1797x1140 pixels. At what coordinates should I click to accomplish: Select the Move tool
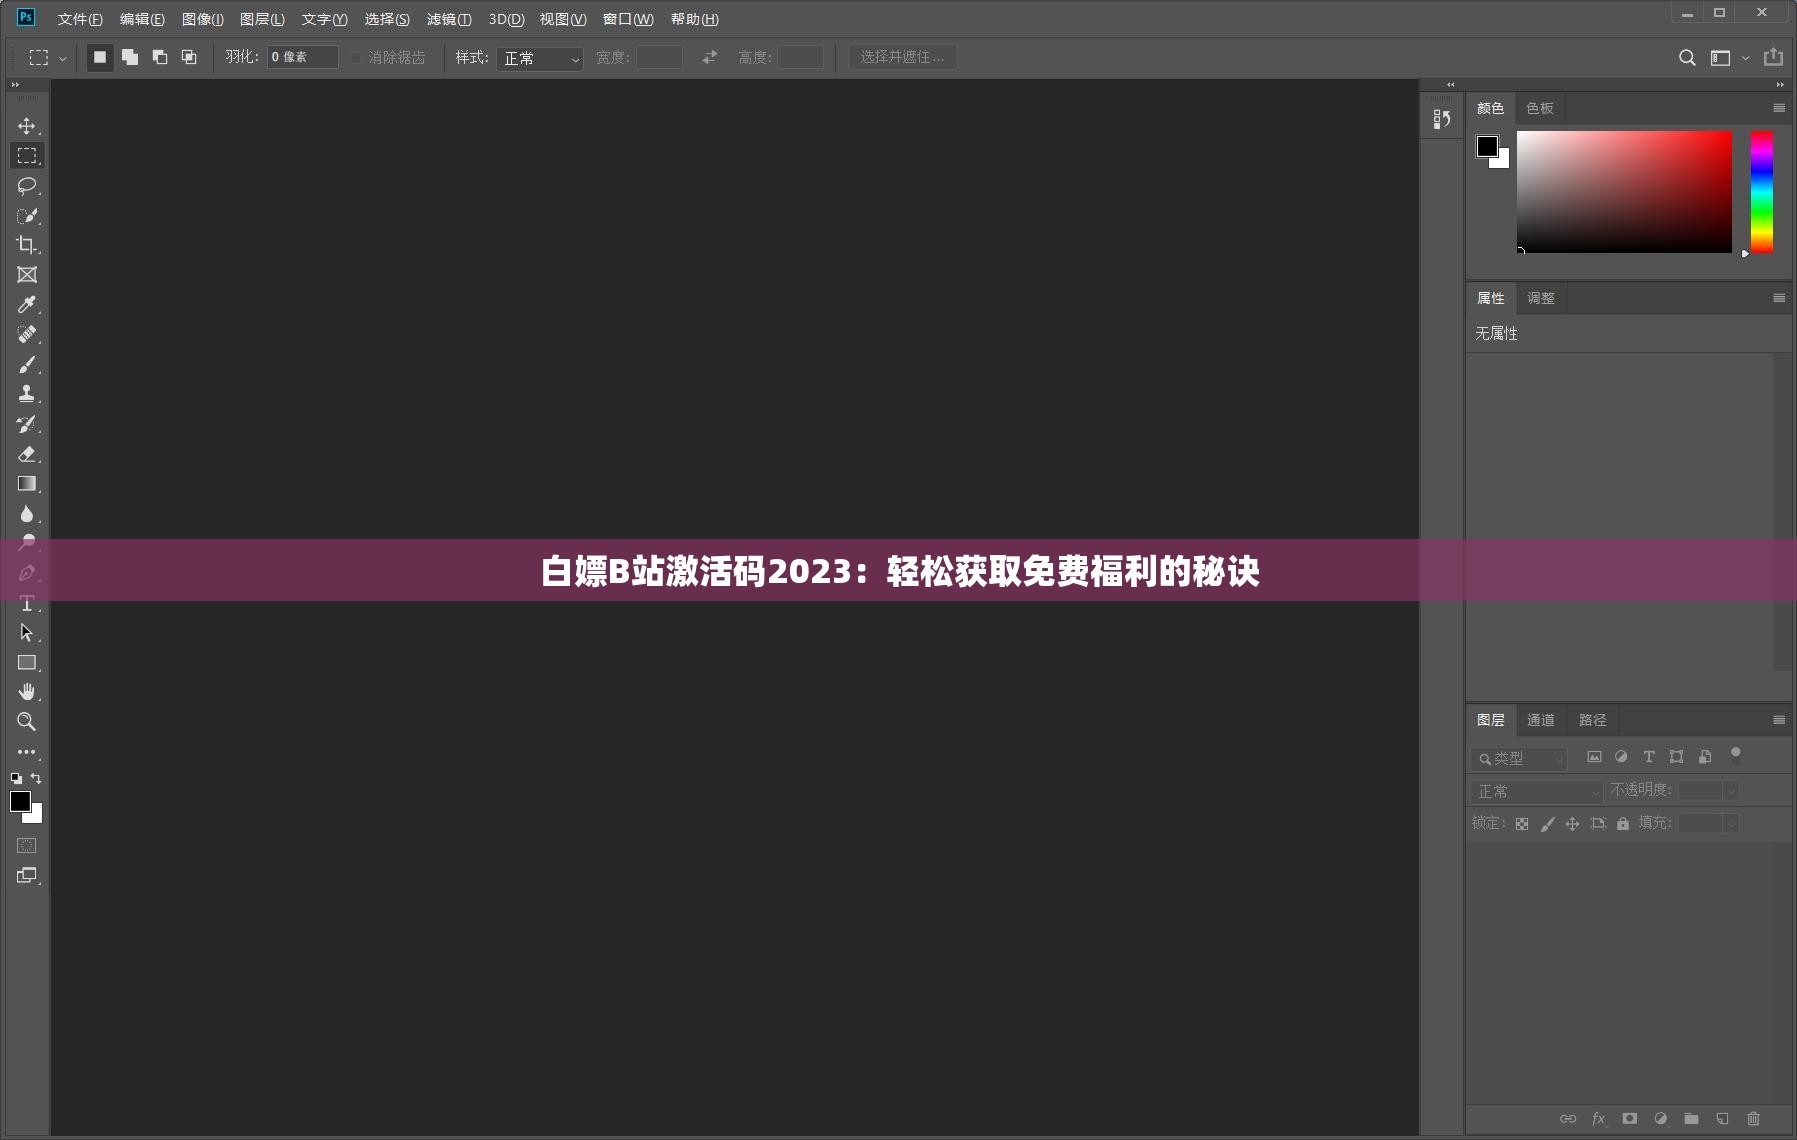(27, 126)
